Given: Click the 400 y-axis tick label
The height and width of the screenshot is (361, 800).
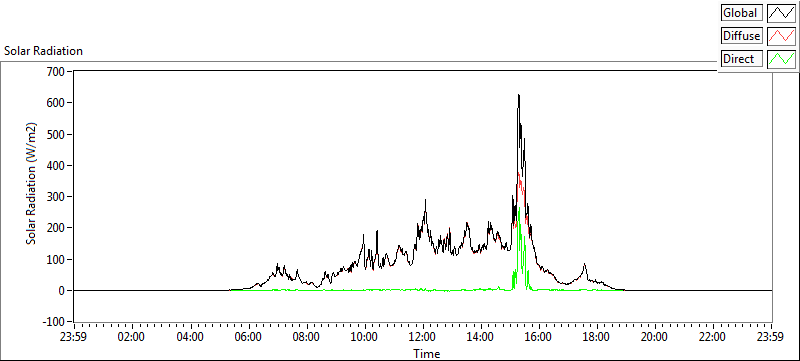Looking at the screenshot, I should [56, 166].
